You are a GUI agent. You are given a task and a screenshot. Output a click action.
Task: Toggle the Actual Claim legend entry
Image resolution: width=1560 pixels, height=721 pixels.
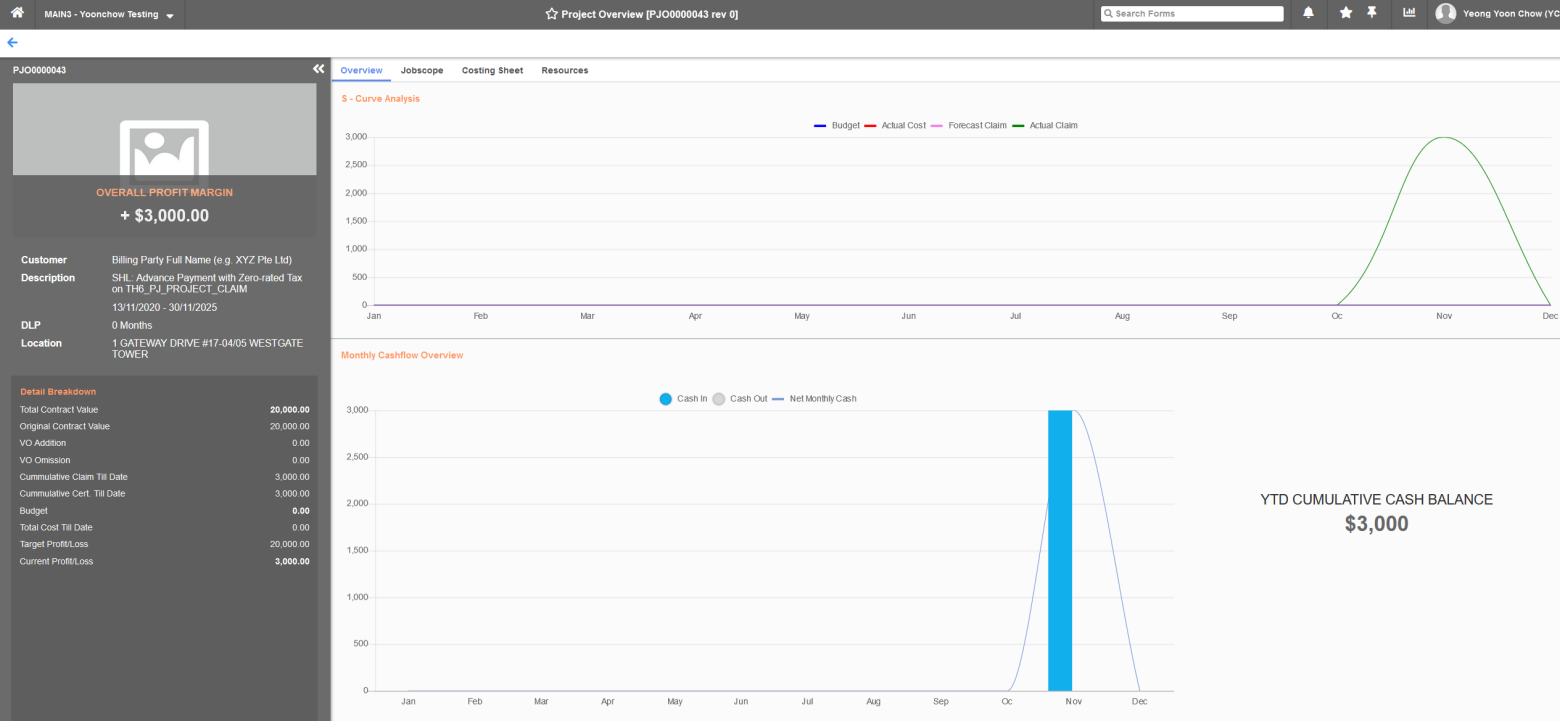click(x=1045, y=125)
